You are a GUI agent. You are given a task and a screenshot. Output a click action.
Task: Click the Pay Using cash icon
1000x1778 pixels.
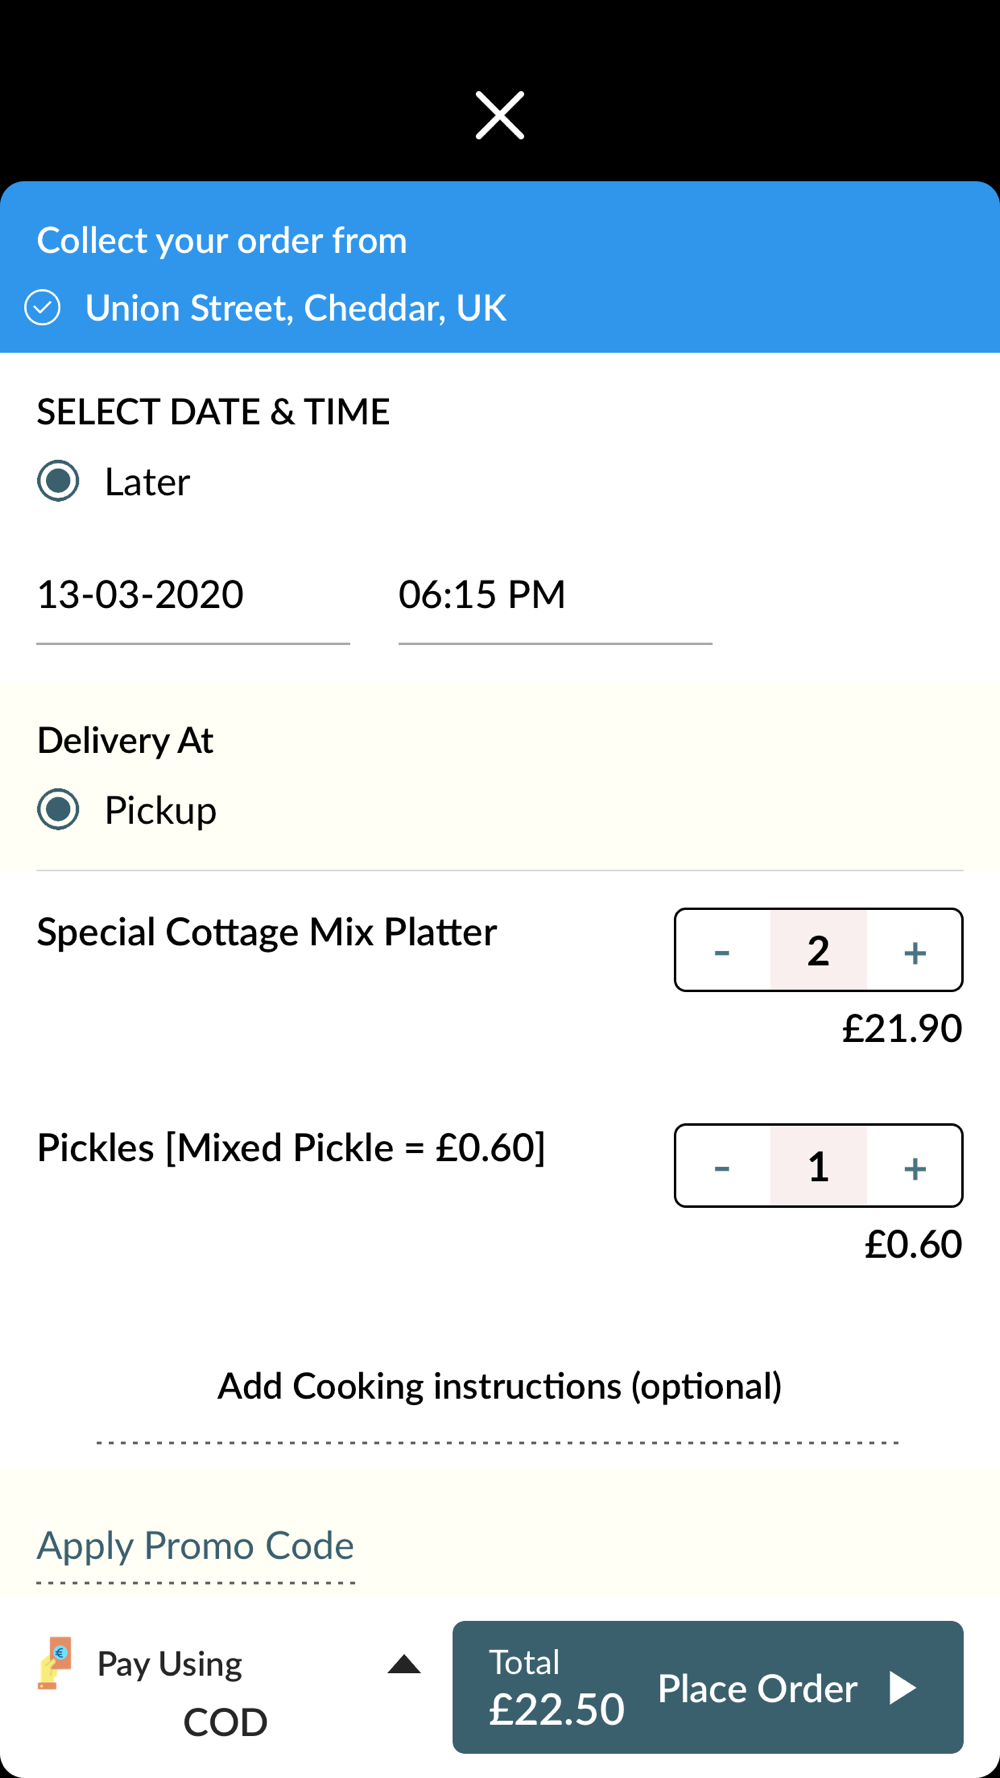55,1663
